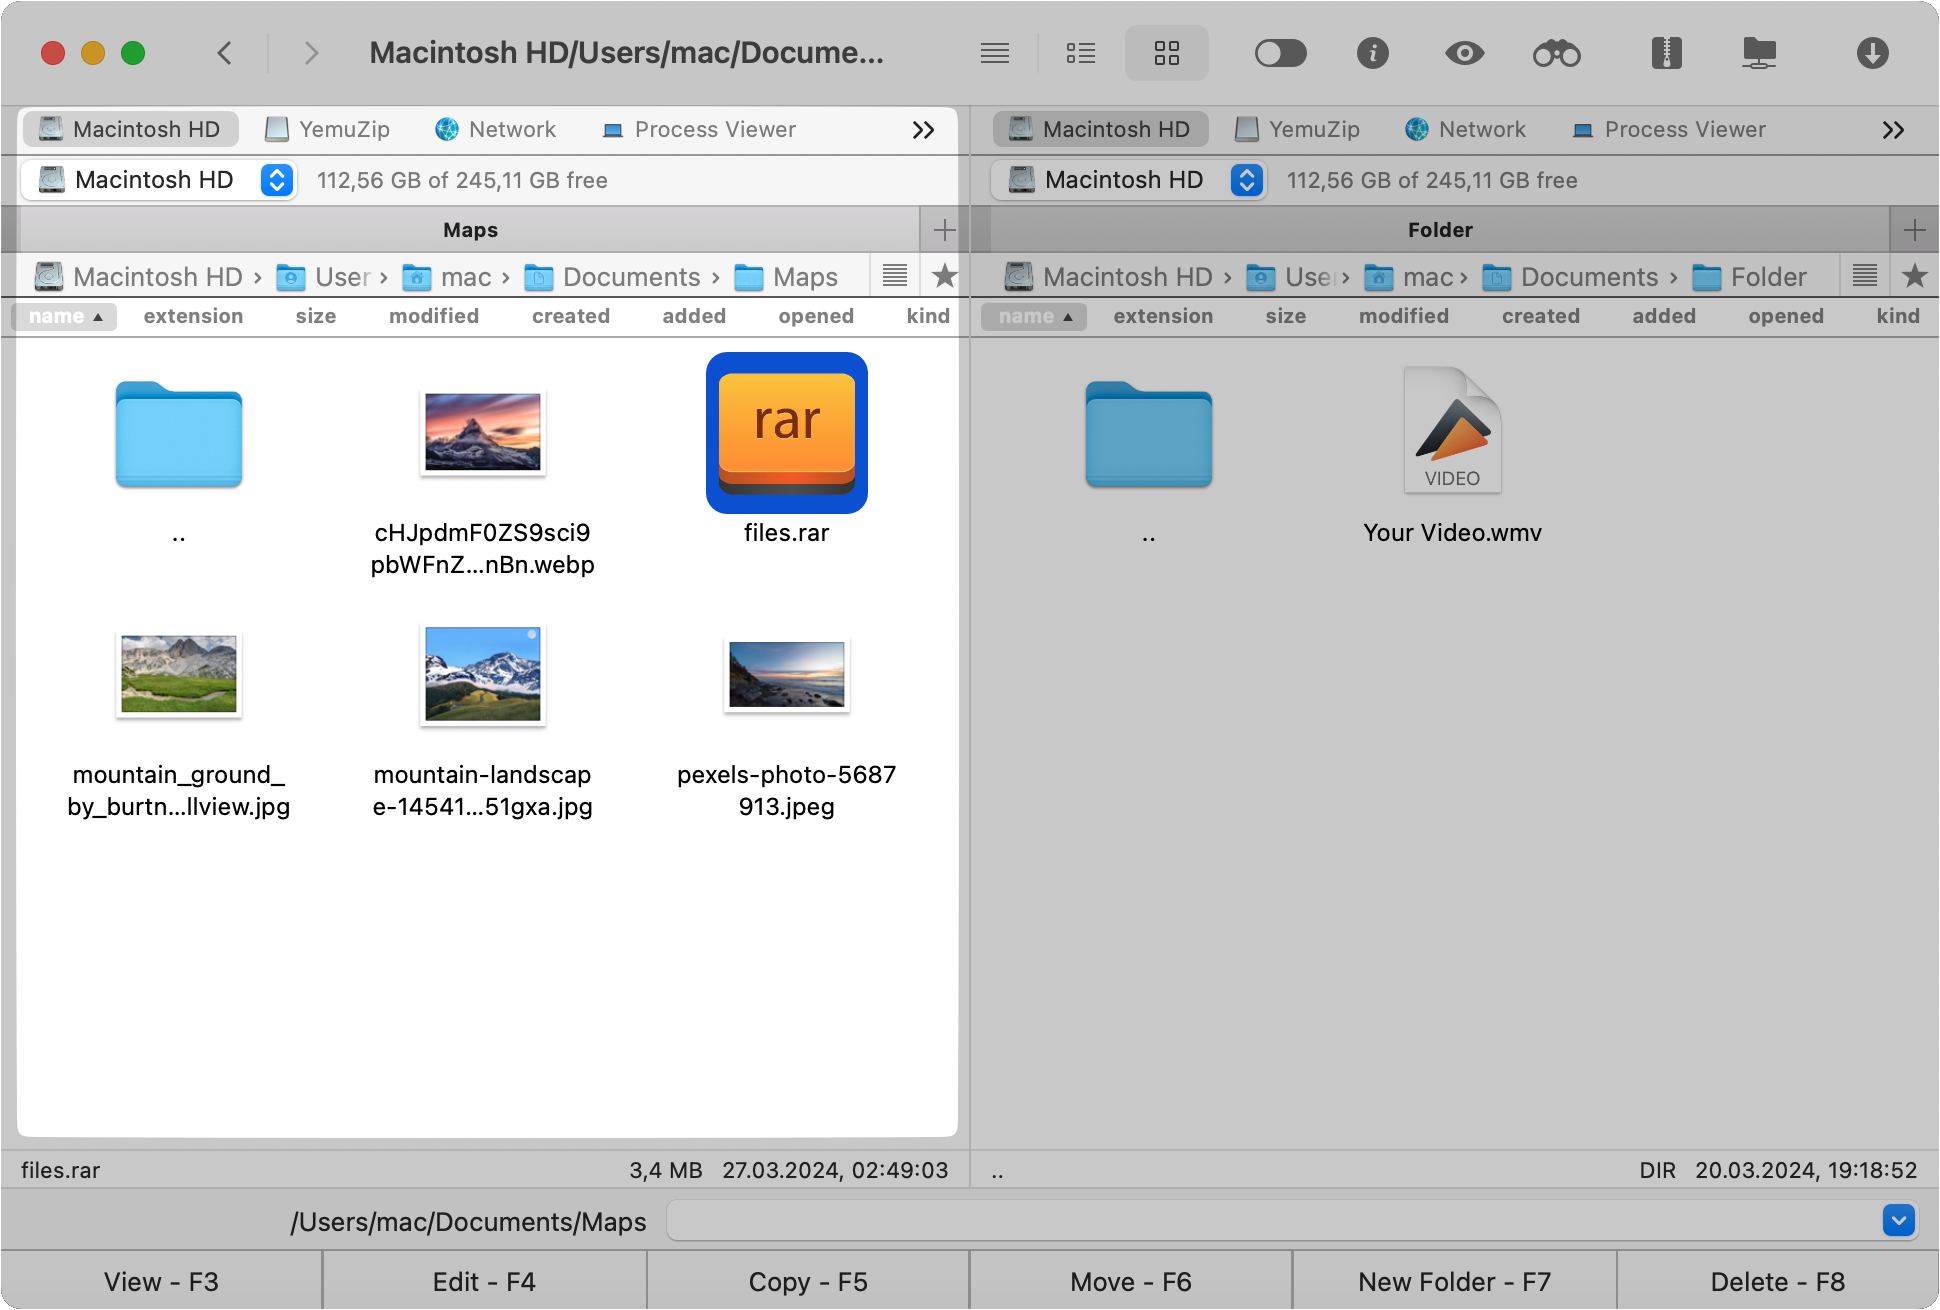Expand the command line history chevron
Image resolution: width=1940 pixels, height=1310 pixels.
coord(1898,1221)
